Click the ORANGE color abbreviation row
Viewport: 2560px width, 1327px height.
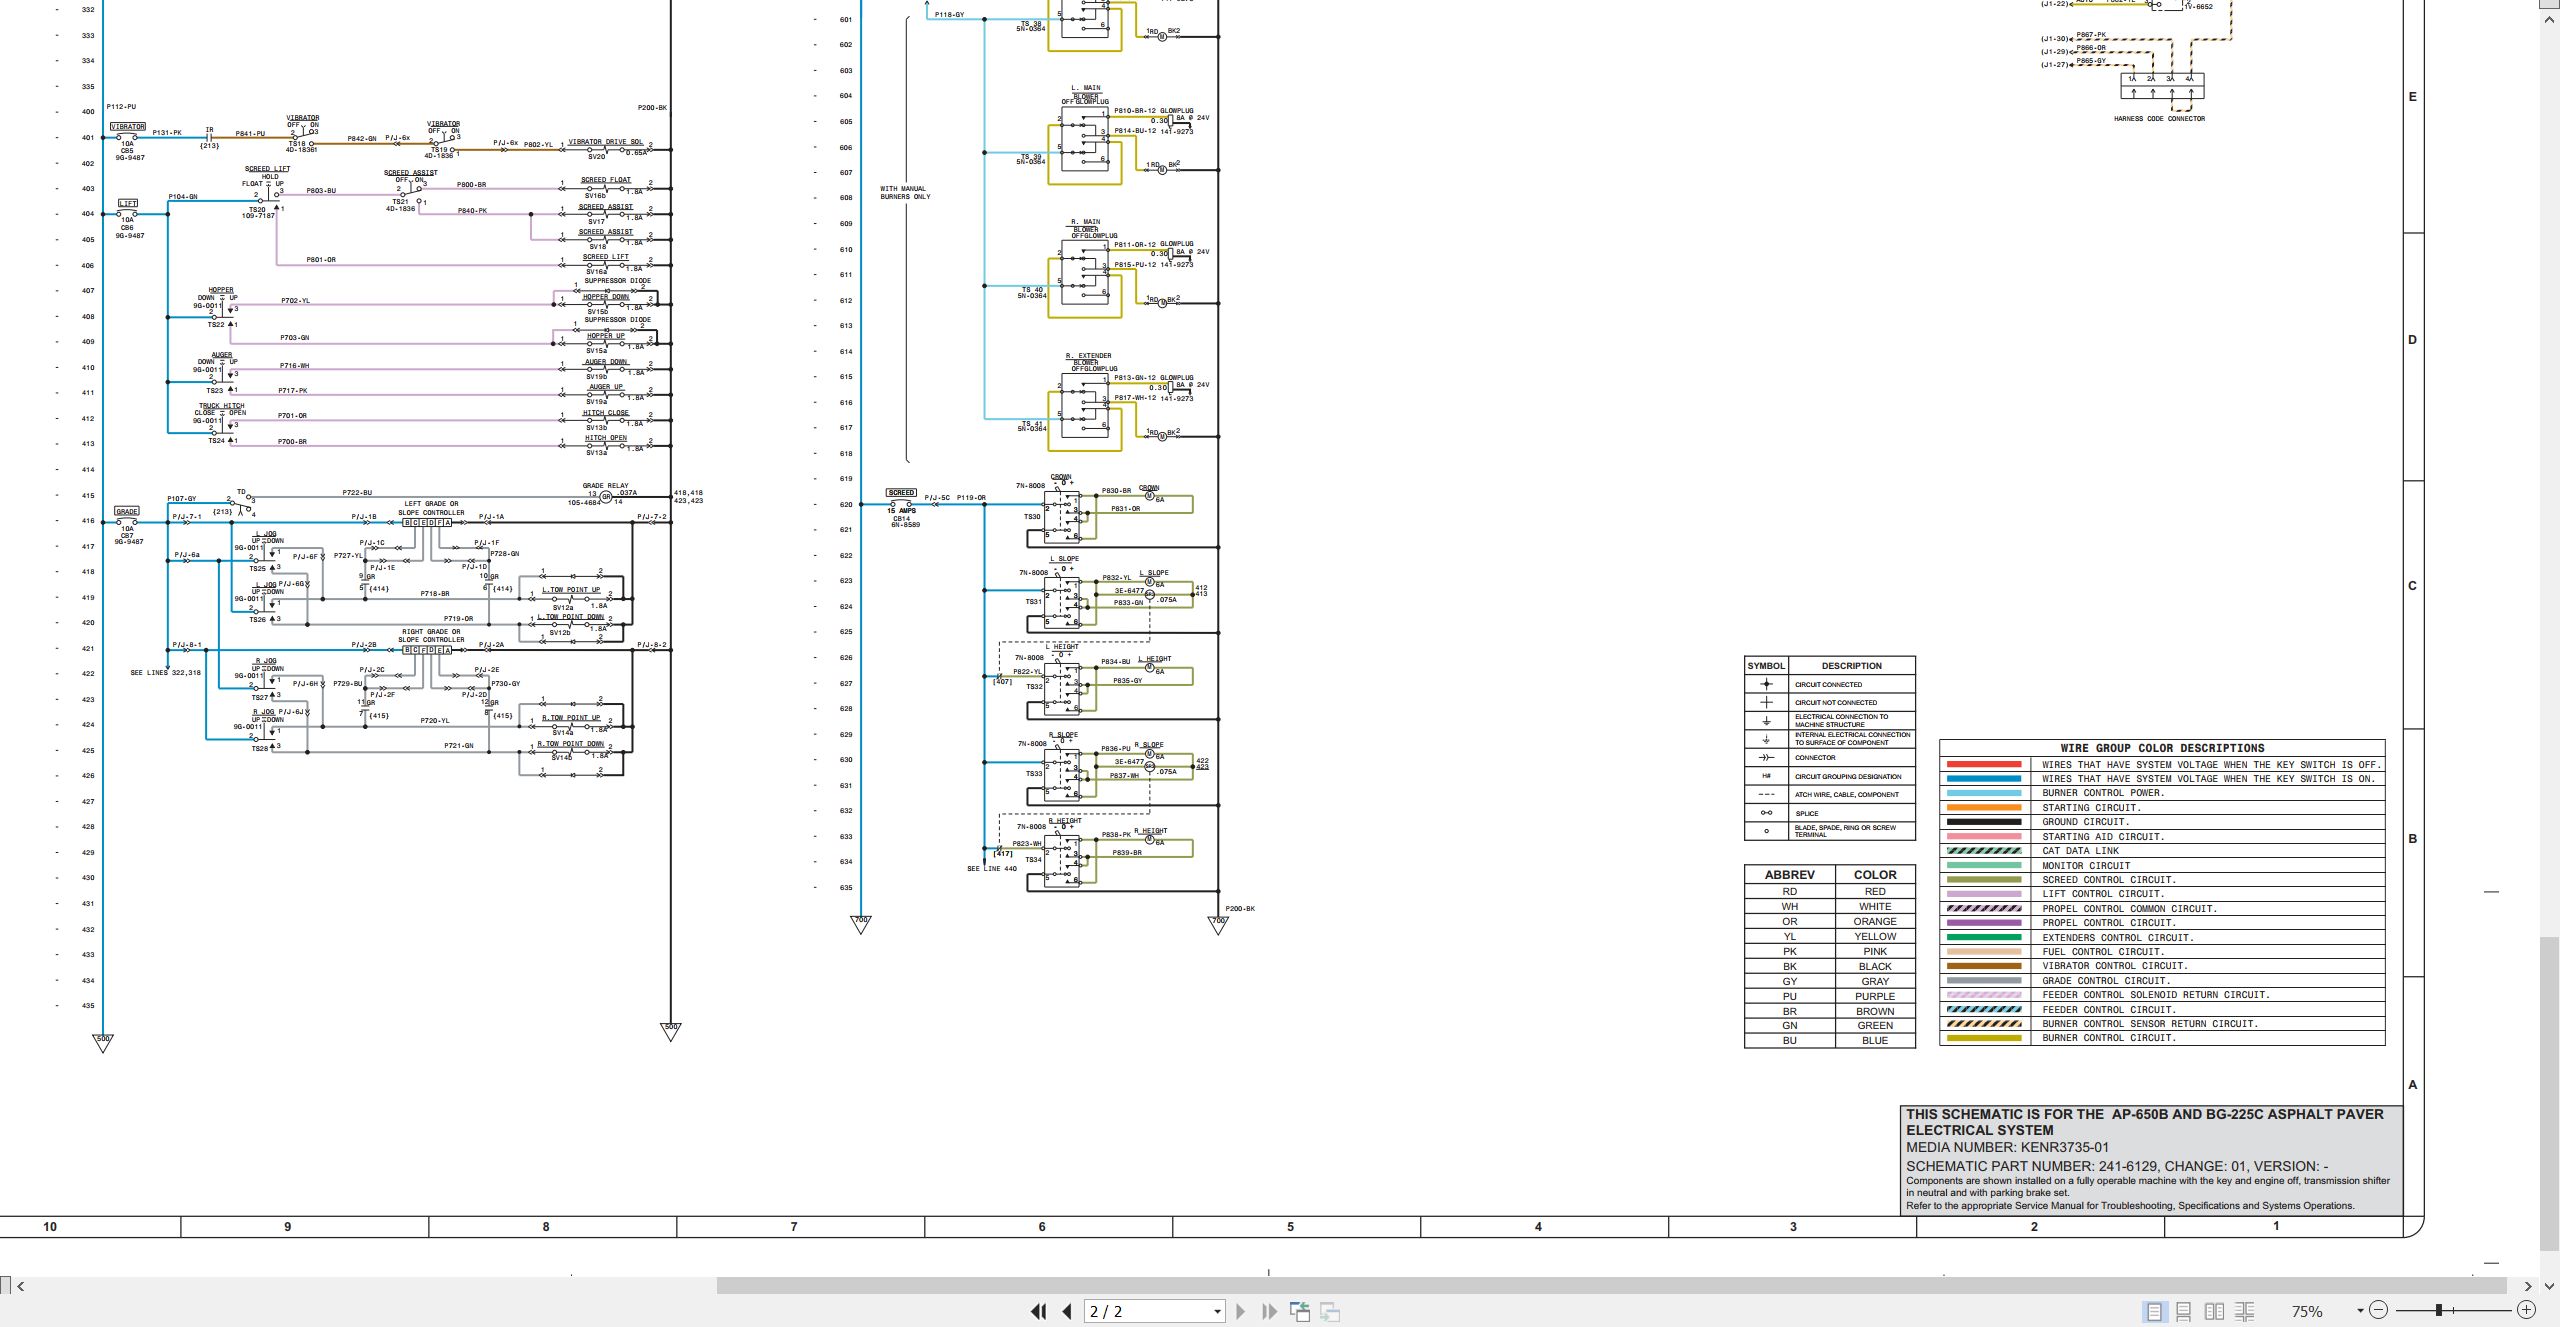tap(1830, 921)
